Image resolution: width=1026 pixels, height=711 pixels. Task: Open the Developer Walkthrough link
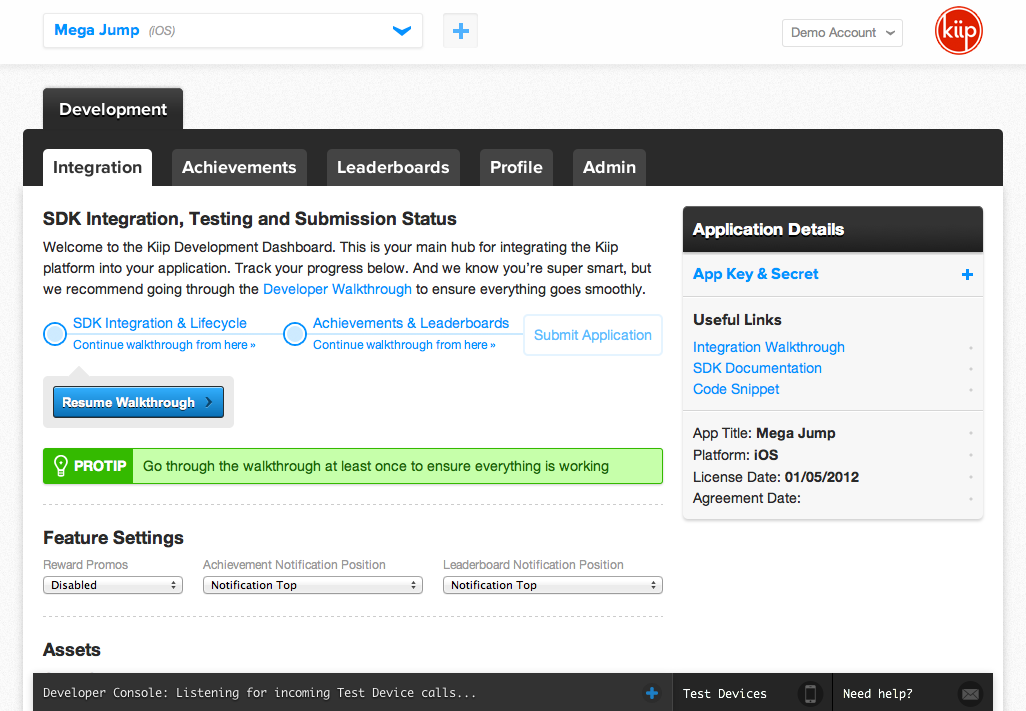(x=337, y=289)
